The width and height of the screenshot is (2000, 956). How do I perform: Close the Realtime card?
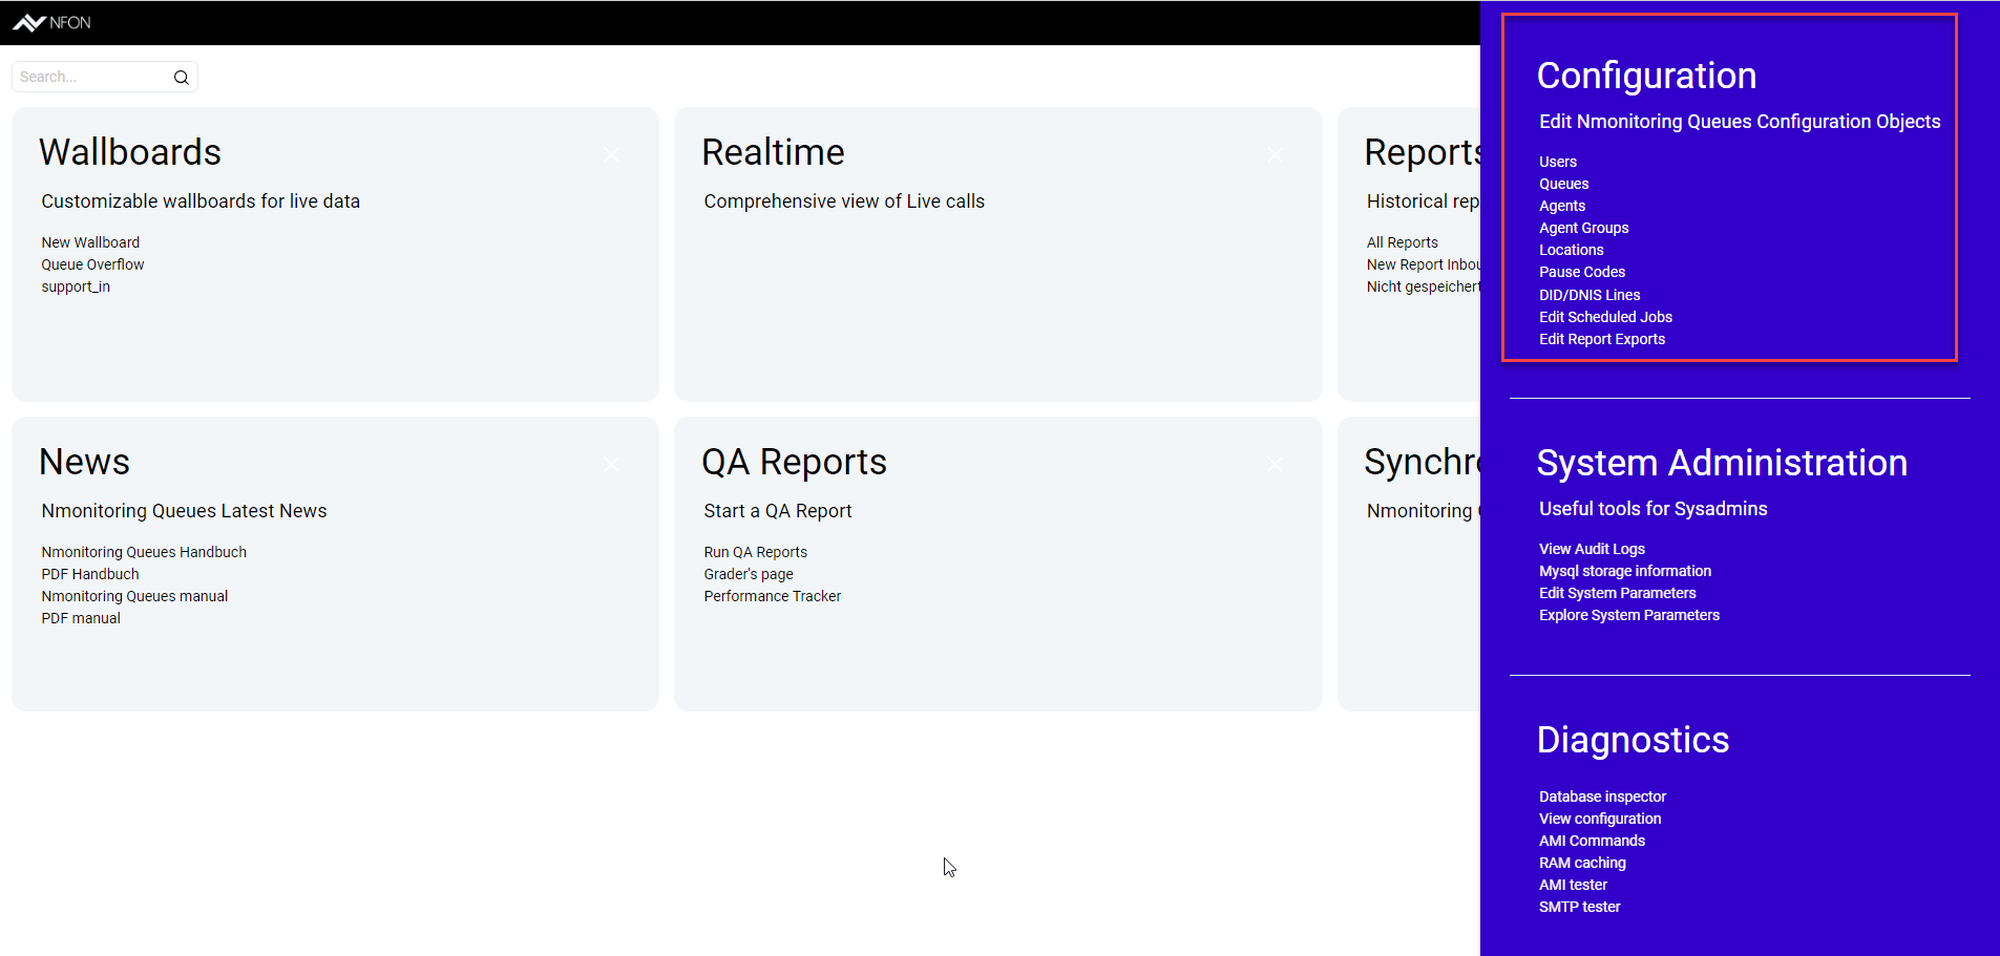[1274, 154]
